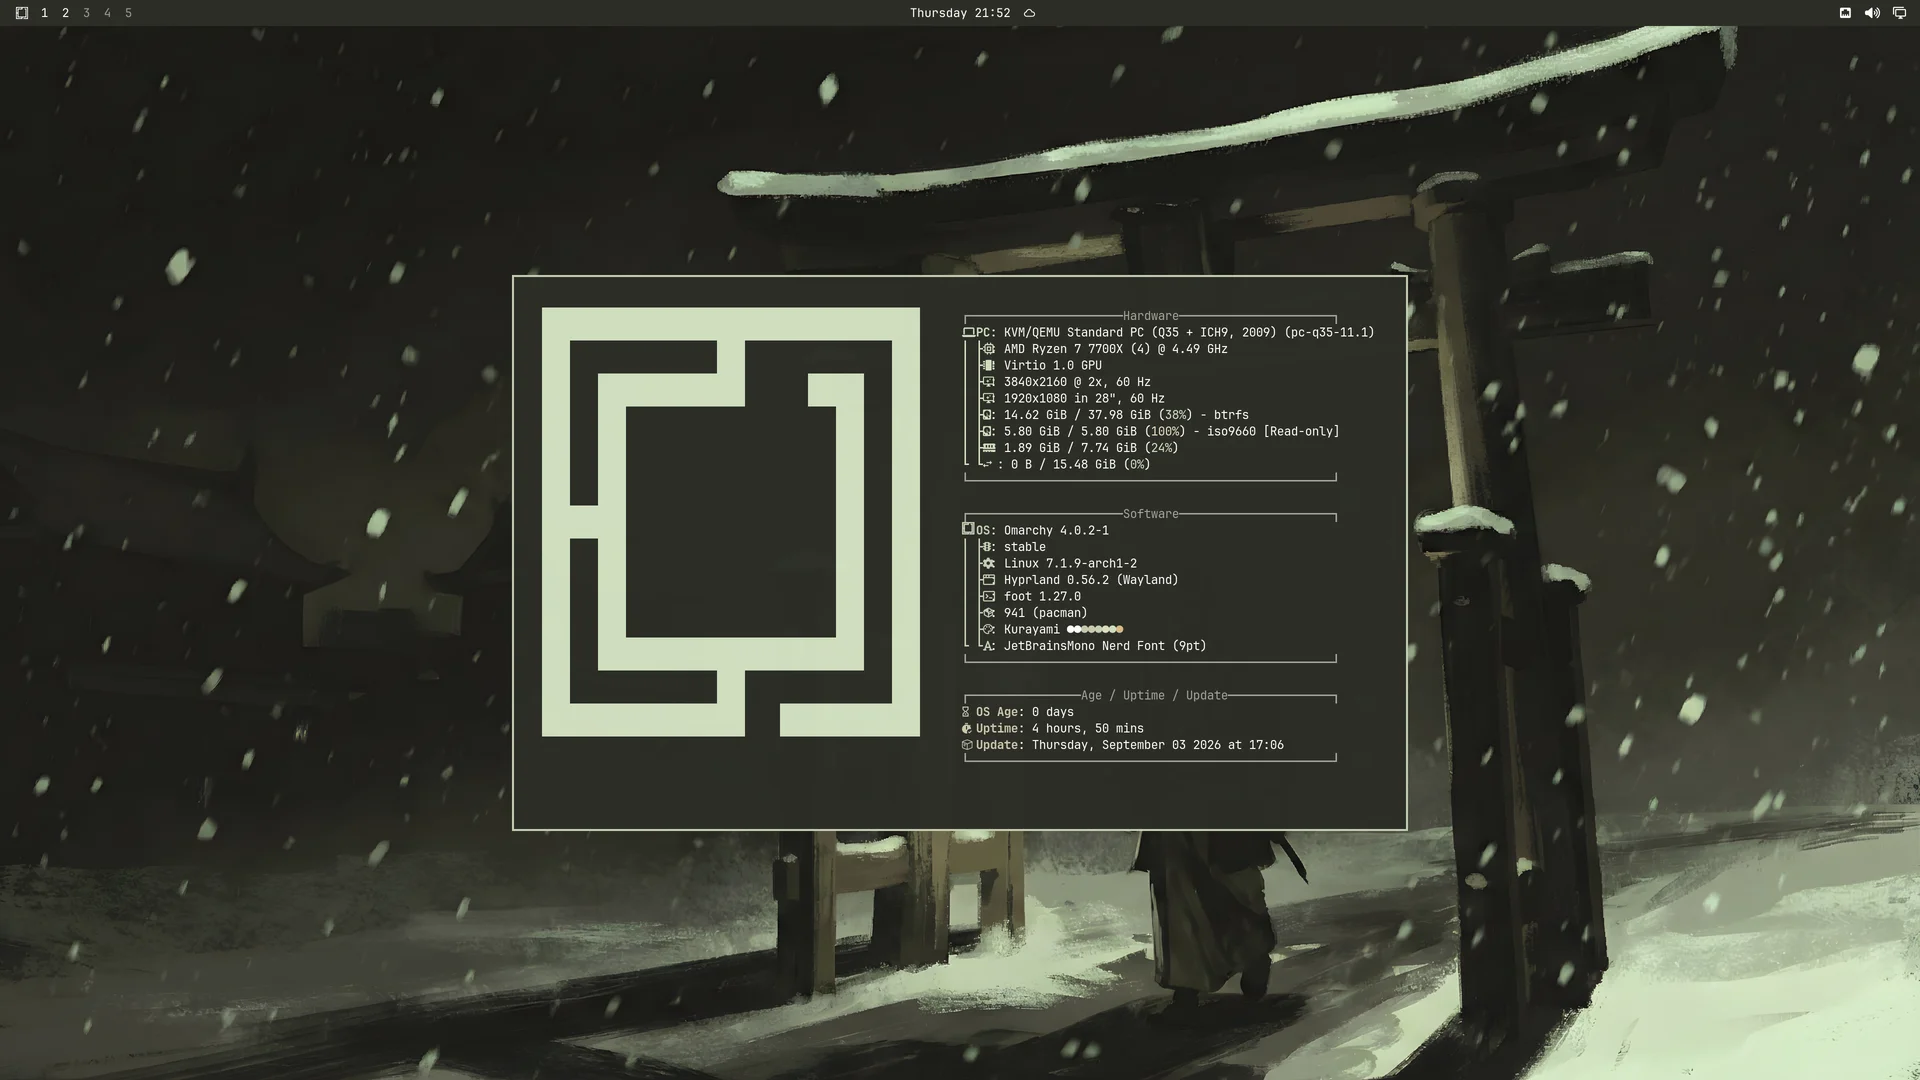Click the screen recording display tray icon

click(1899, 13)
